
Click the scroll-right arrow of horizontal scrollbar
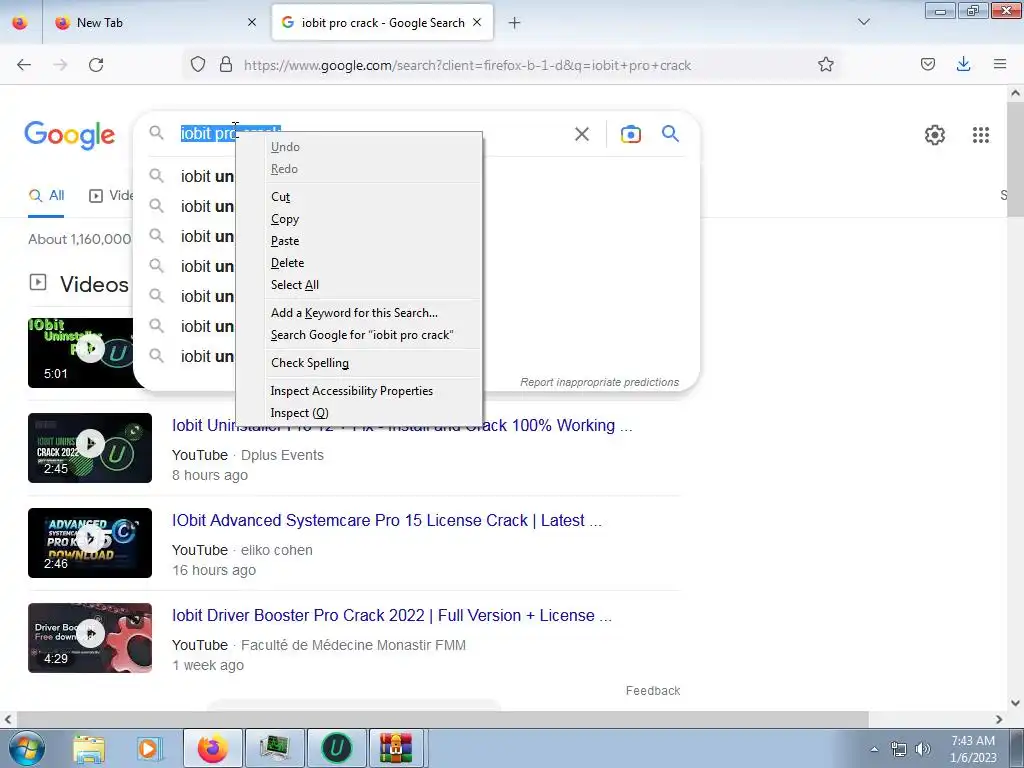click(x=999, y=720)
